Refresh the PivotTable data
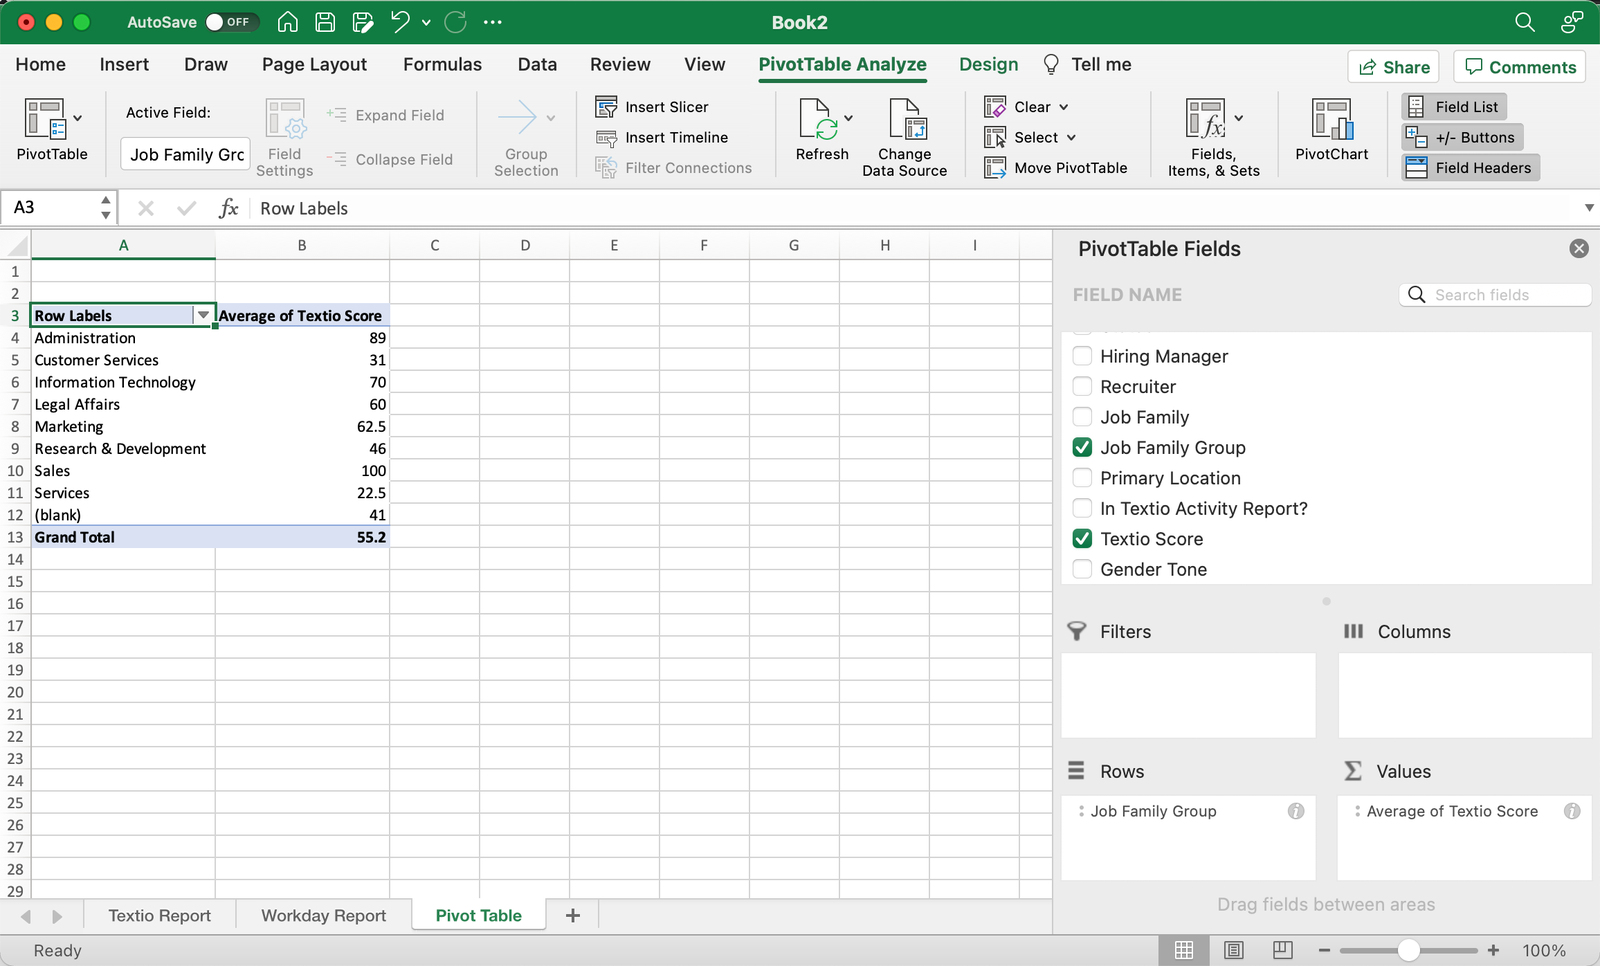 click(822, 135)
